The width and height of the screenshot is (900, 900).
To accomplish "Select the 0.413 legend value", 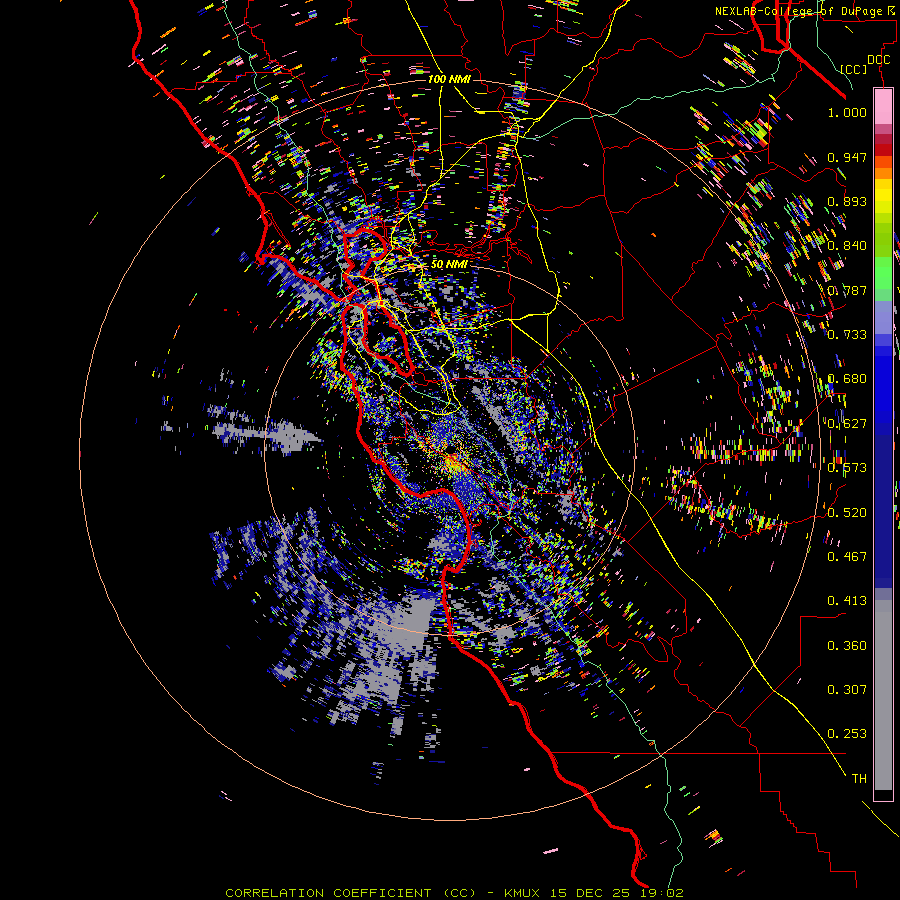I will click(x=847, y=601).
